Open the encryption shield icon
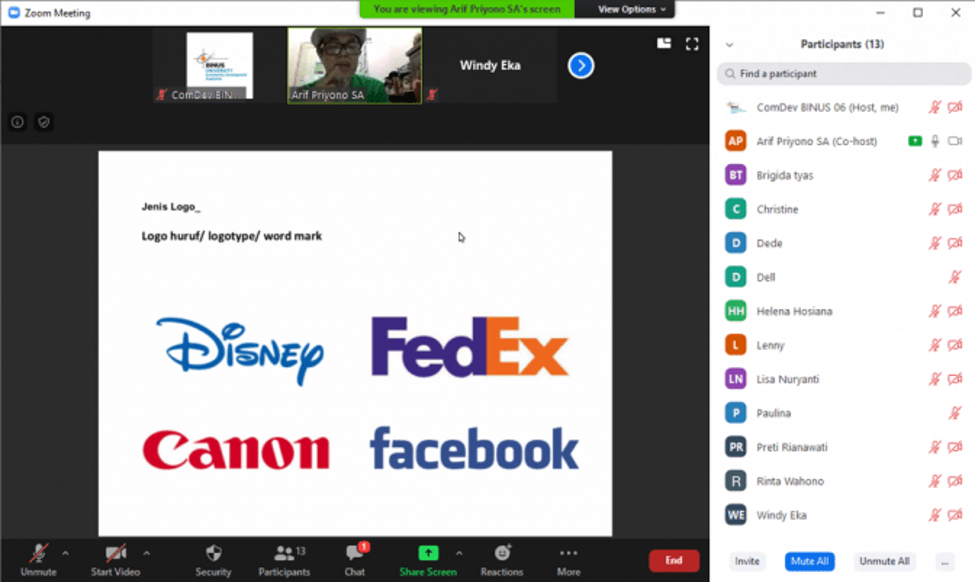Viewport: 977px width, 583px height. coord(44,122)
